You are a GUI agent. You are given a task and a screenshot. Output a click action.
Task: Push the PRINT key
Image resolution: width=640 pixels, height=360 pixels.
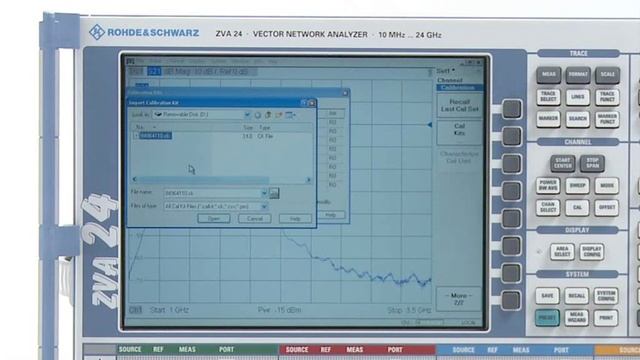click(x=606, y=318)
